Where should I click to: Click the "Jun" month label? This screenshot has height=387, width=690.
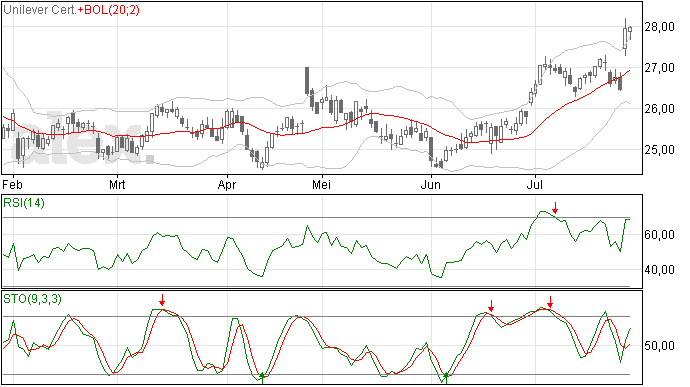point(430,184)
